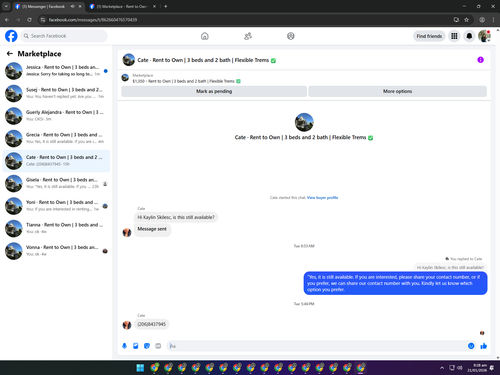The width and height of the screenshot is (500, 375).
Task: Focus the message input box
Action: click(317, 346)
